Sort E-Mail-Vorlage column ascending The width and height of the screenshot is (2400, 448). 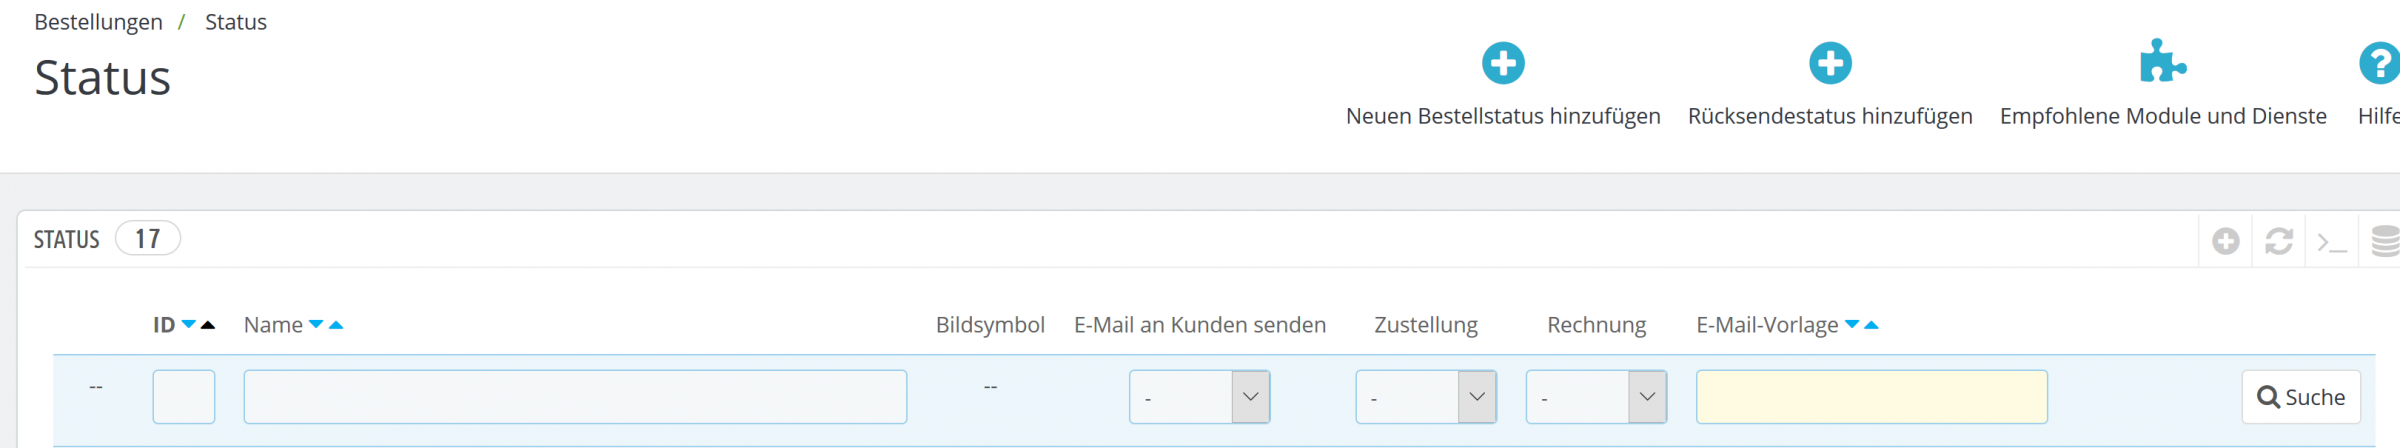pyautogui.click(x=1872, y=325)
